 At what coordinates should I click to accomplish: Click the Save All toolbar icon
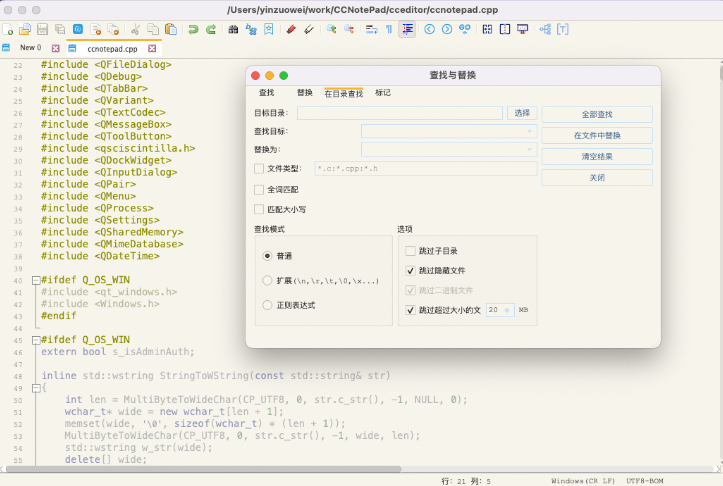[60, 30]
